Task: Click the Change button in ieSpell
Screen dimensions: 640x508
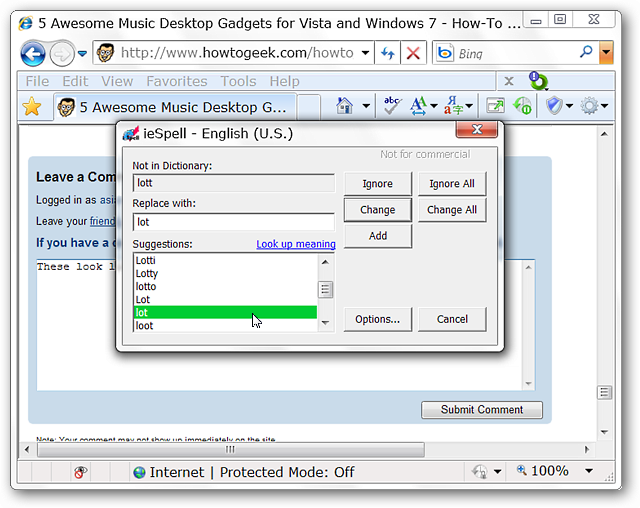Action: coord(378,210)
